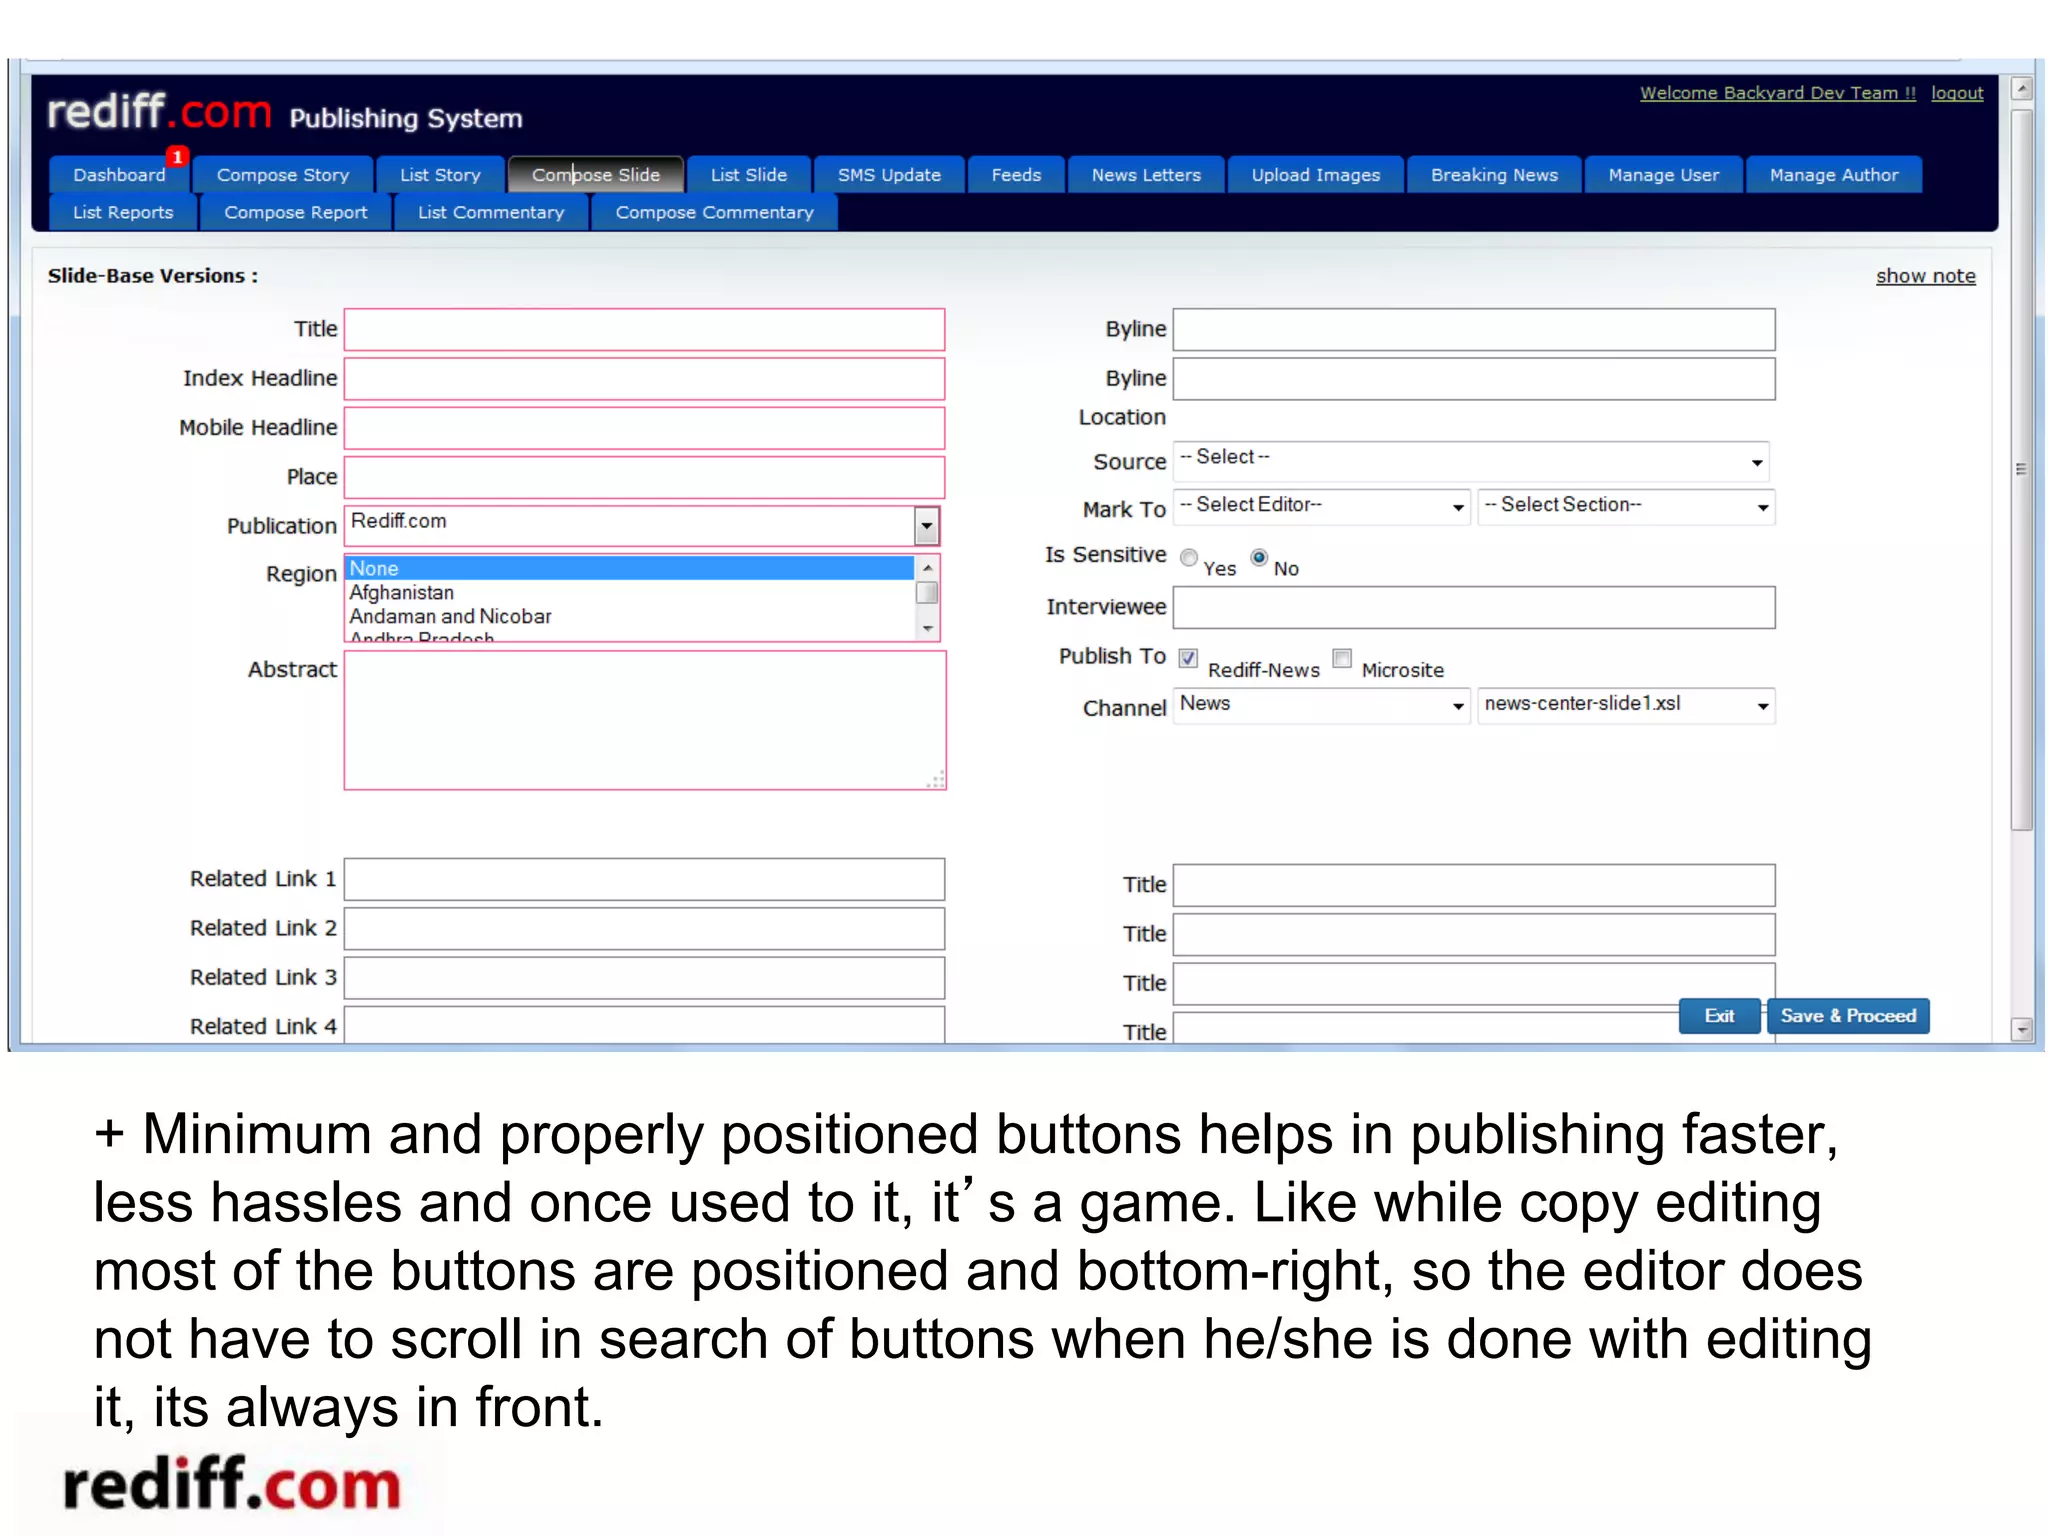The width and height of the screenshot is (2048, 1536).
Task: Open the SMS Update tab
Action: click(x=889, y=175)
